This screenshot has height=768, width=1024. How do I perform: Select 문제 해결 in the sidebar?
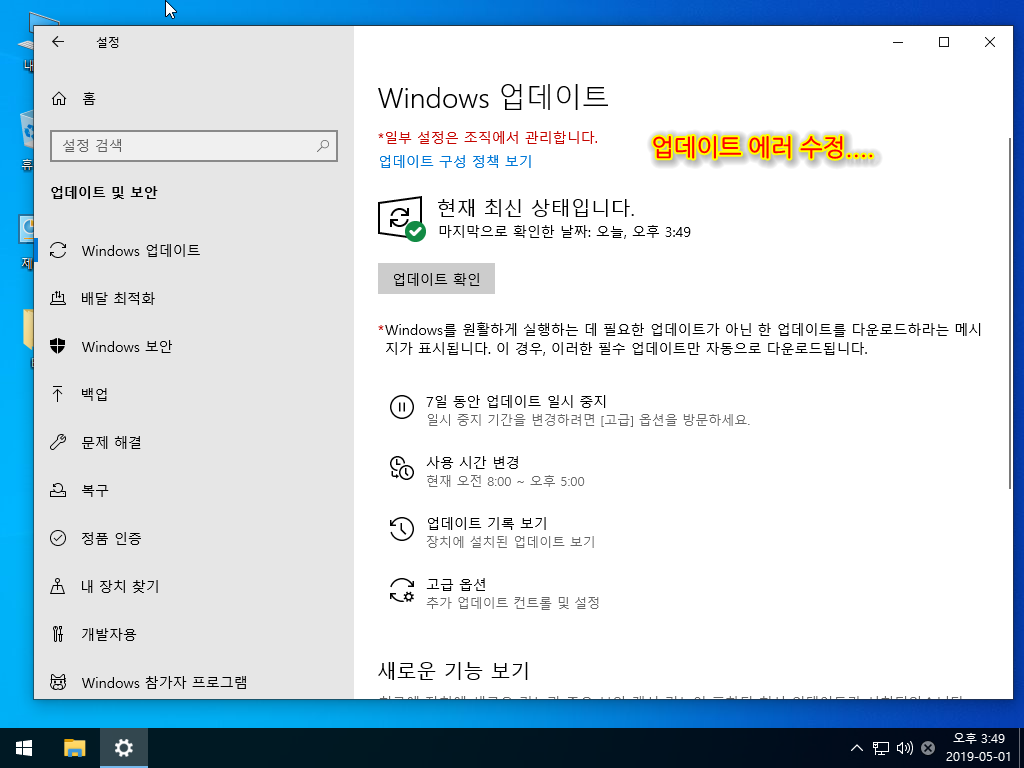click(194, 442)
